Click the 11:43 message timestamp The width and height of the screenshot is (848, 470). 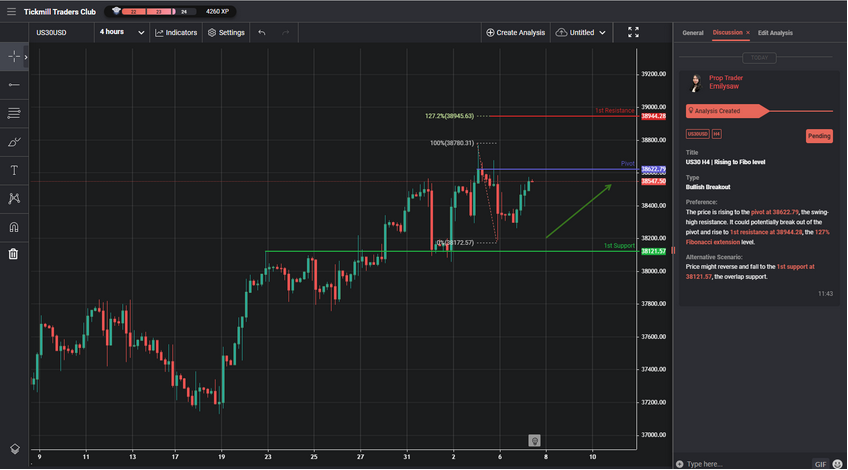click(x=825, y=294)
